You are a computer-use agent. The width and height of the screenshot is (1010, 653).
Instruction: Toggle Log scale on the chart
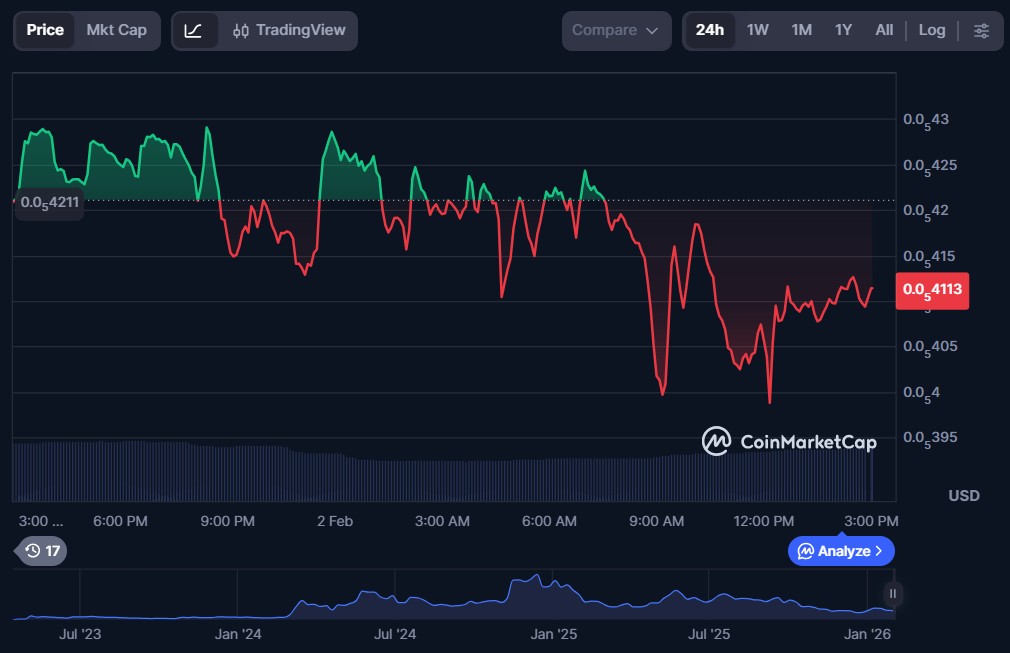point(931,30)
